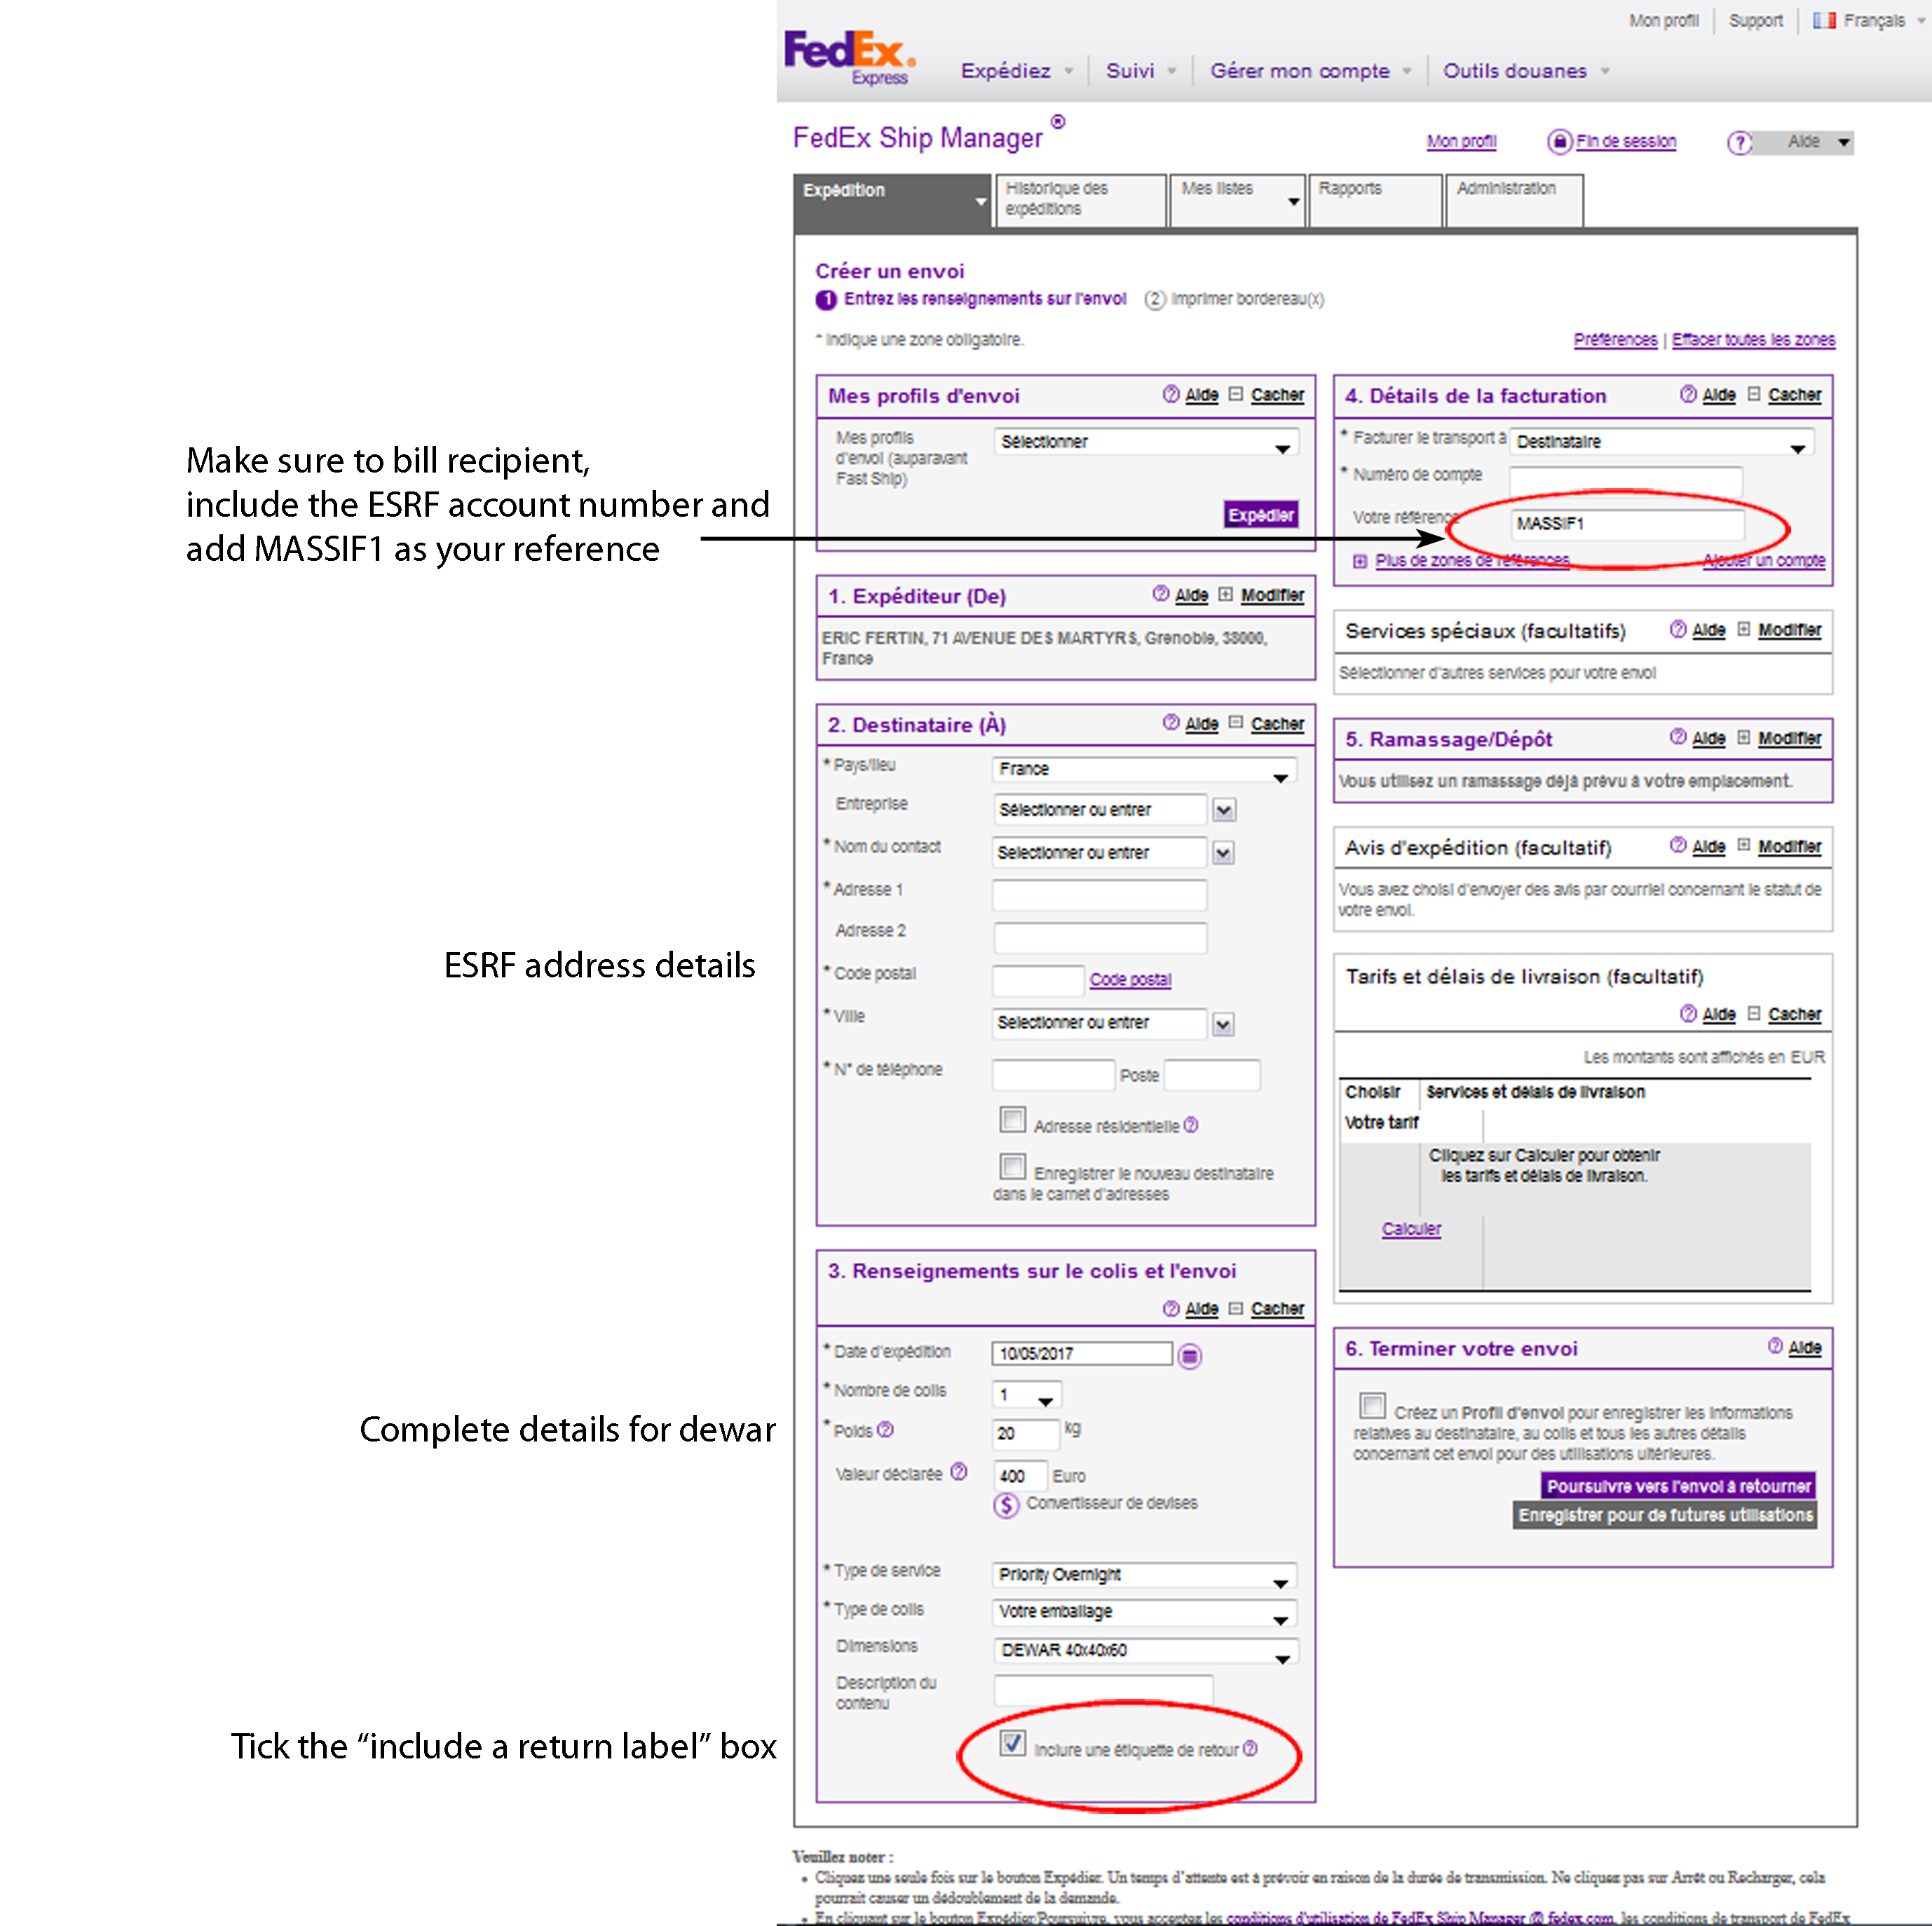Click help icon in Services spéciaux header
This screenshot has width=1932, height=1926.
pos(1678,628)
